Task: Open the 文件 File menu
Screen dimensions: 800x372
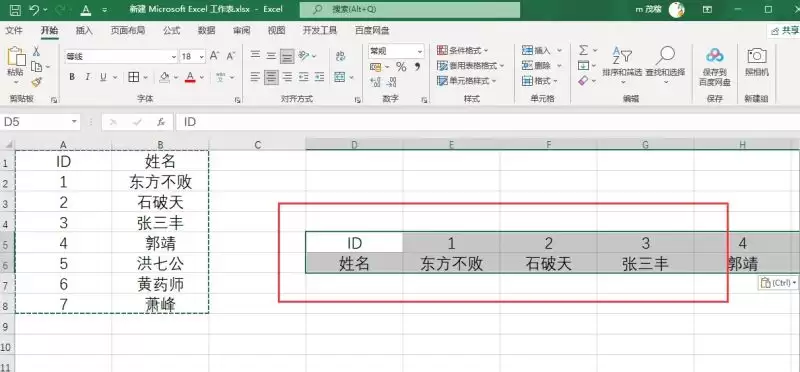Action: tap(14, 31)
